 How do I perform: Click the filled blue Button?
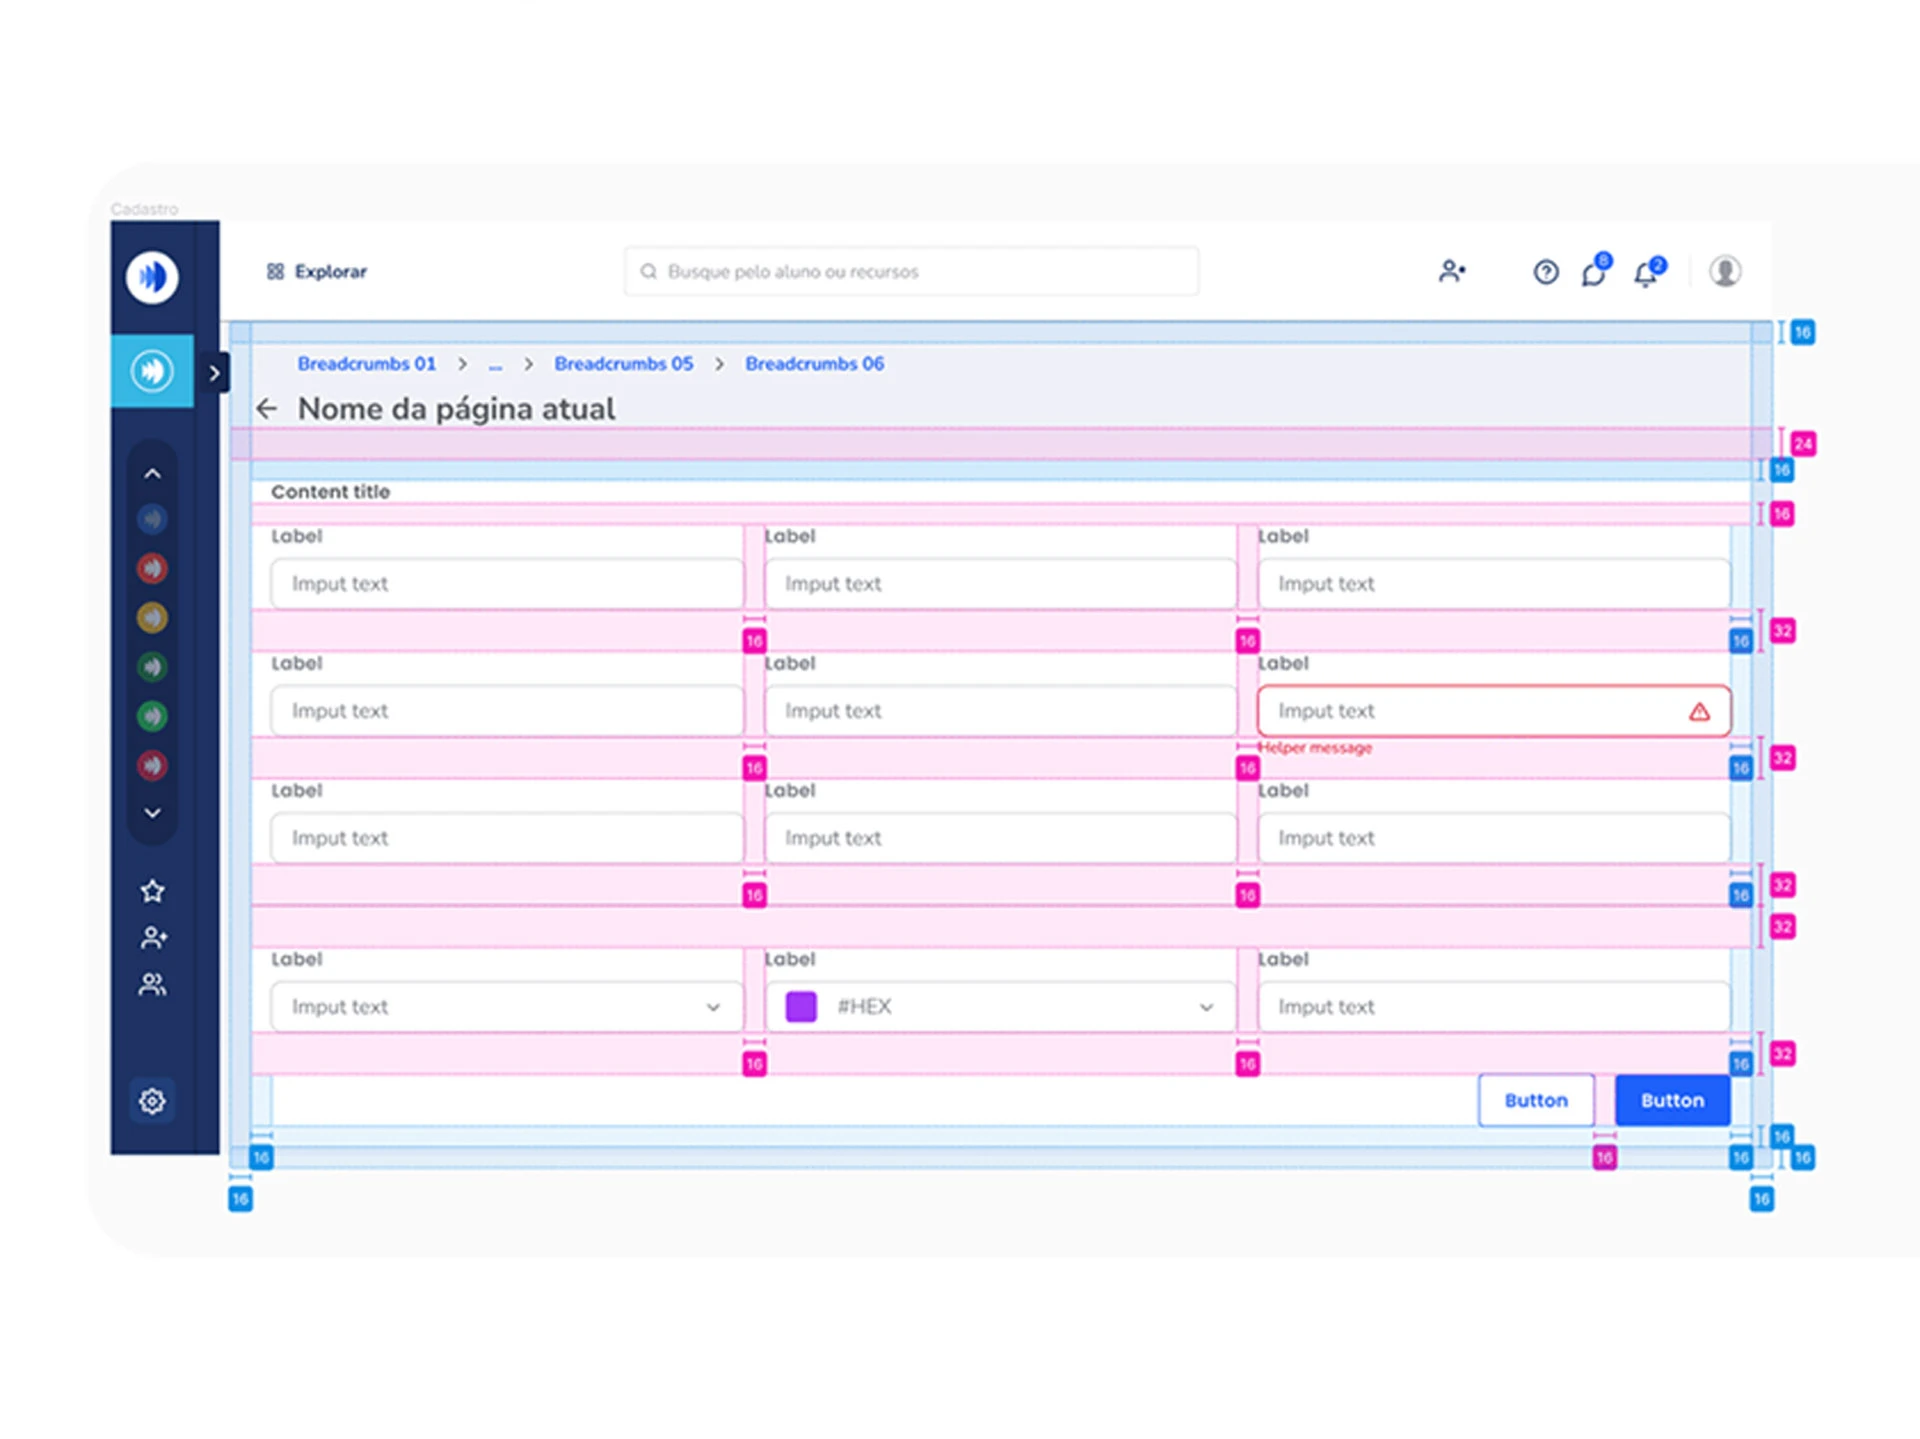coord(1672,1100)
